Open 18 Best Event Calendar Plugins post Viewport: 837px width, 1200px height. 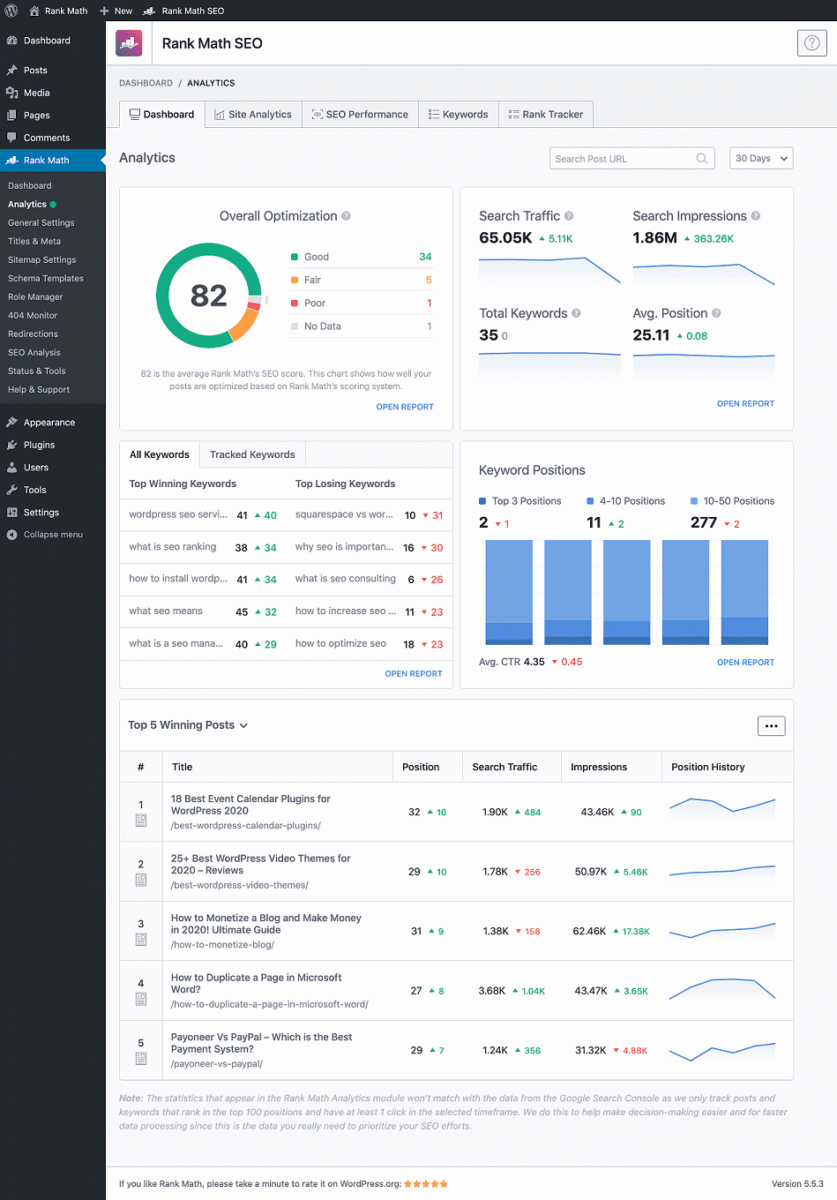tap(250, 805)
